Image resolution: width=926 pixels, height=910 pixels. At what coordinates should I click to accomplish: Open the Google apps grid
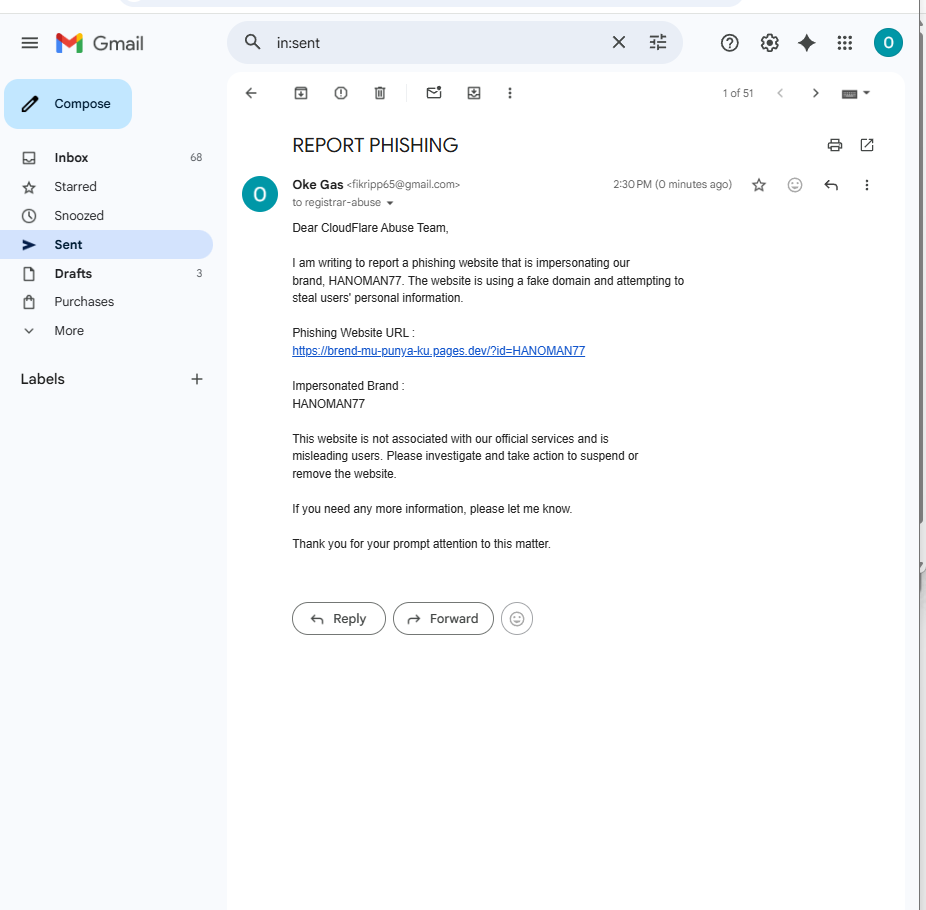845,43
